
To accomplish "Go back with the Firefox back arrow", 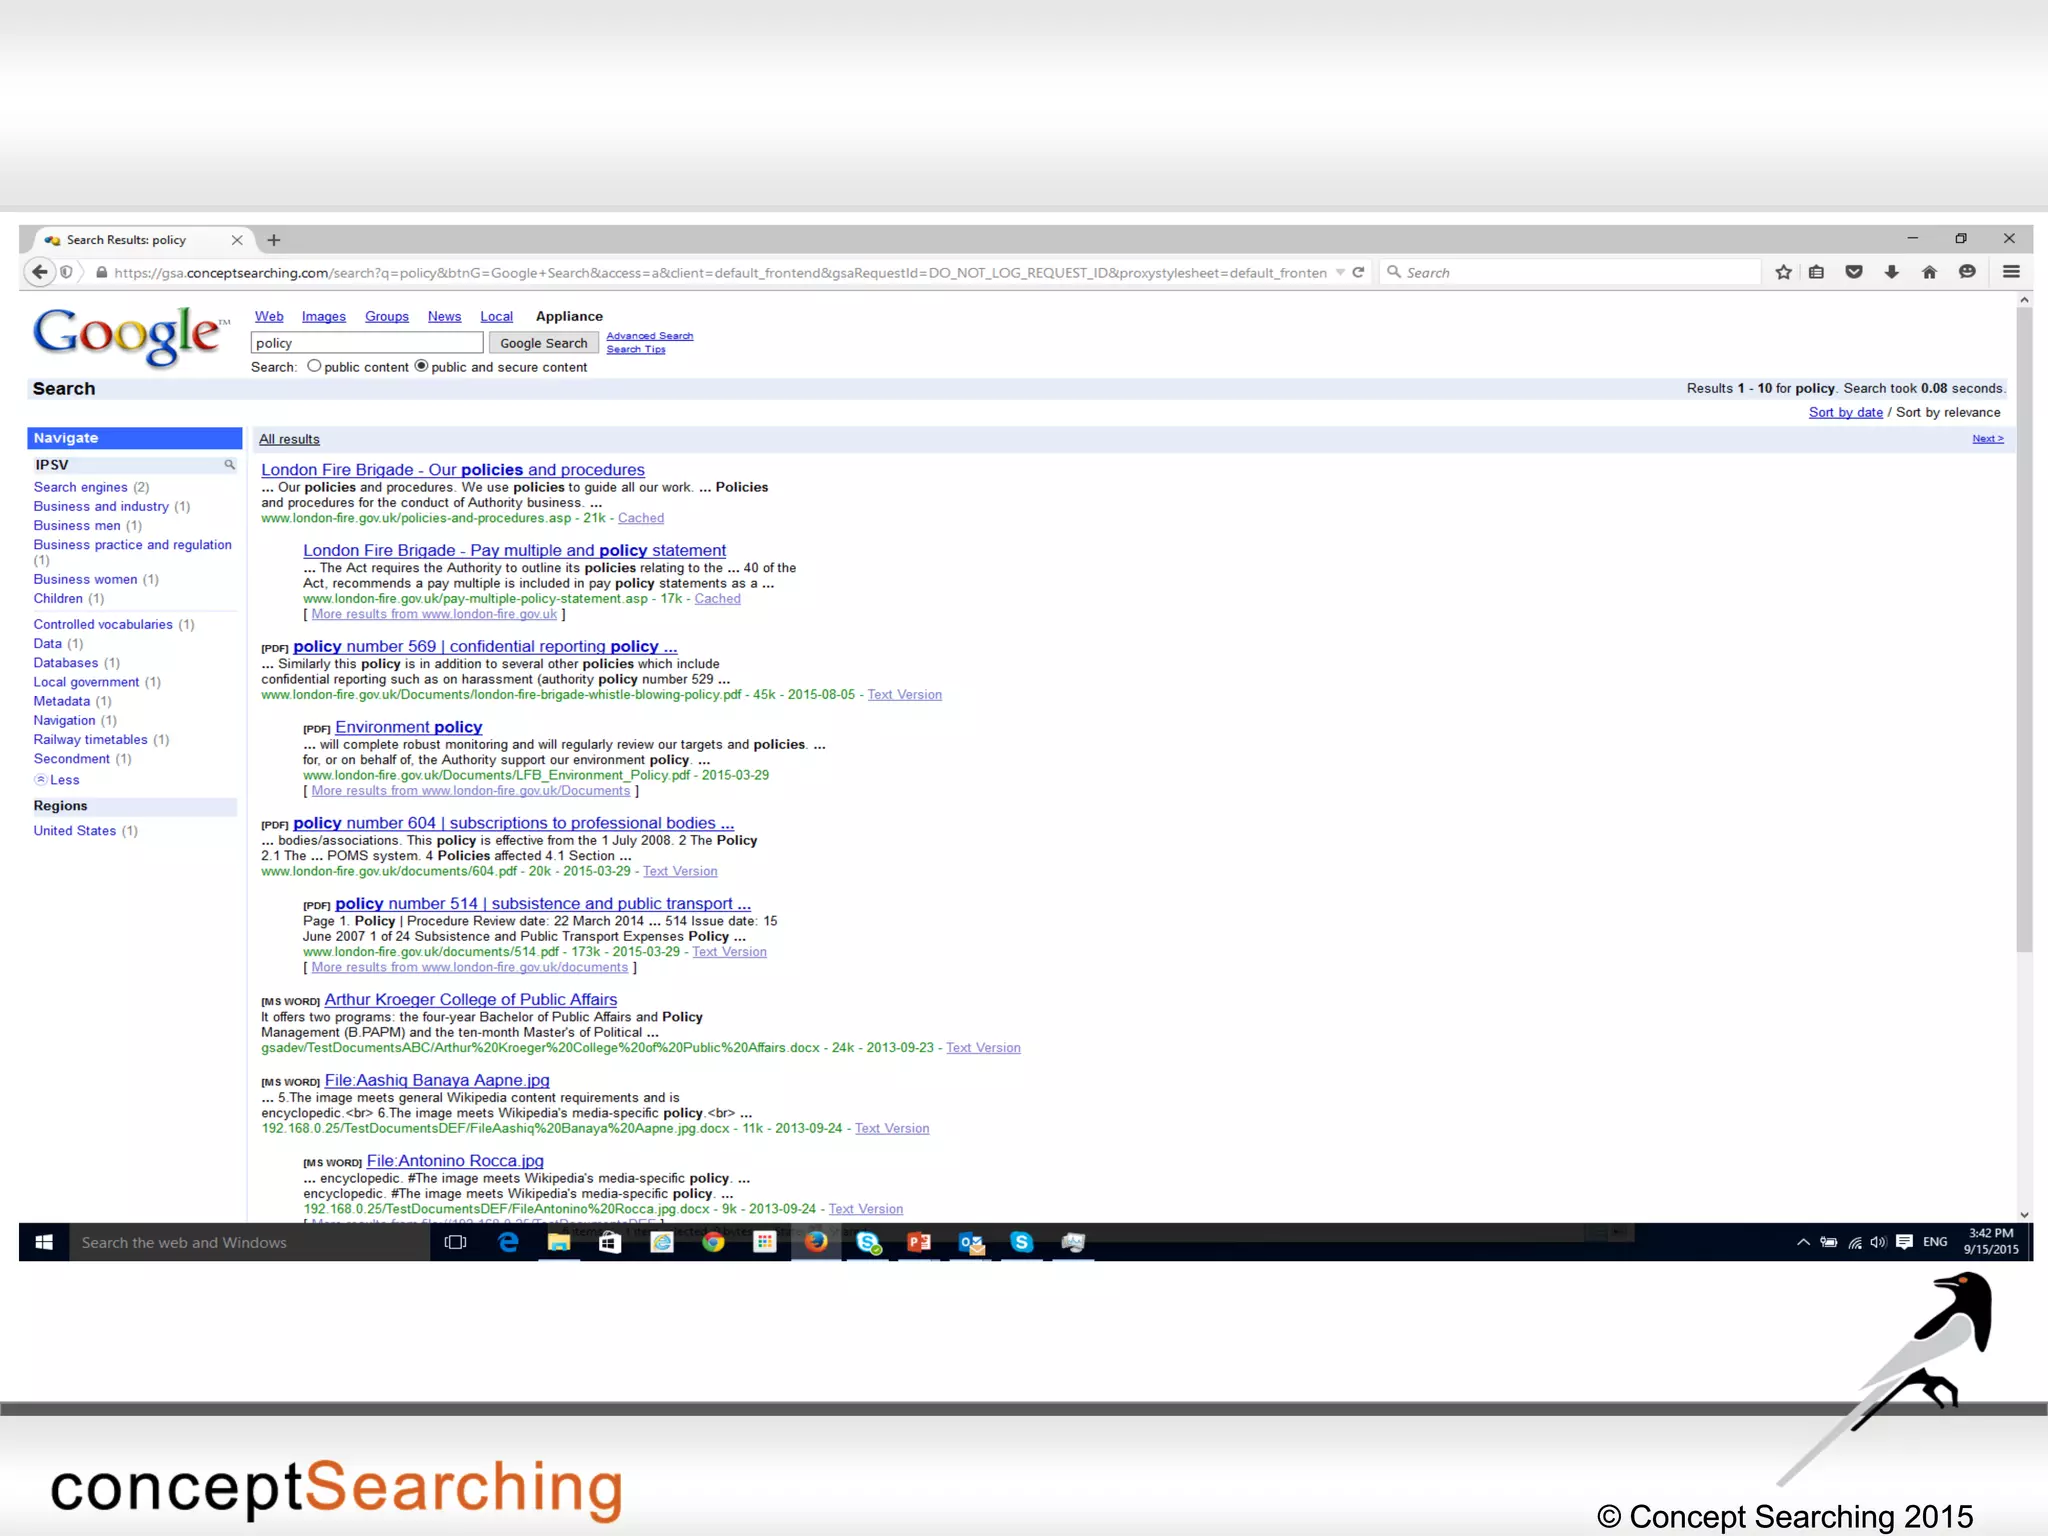I will click(x=38, y=272).
